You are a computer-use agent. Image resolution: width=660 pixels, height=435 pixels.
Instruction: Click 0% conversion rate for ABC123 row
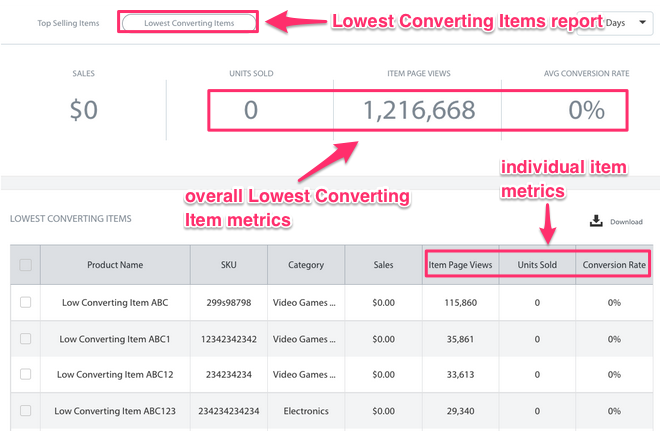click(614, 411)
